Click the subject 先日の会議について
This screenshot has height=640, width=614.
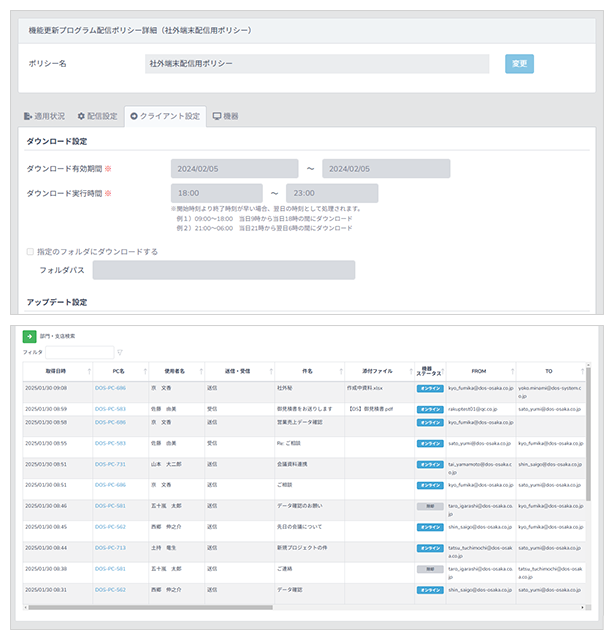pyautogui.click(x=299, y=527)
